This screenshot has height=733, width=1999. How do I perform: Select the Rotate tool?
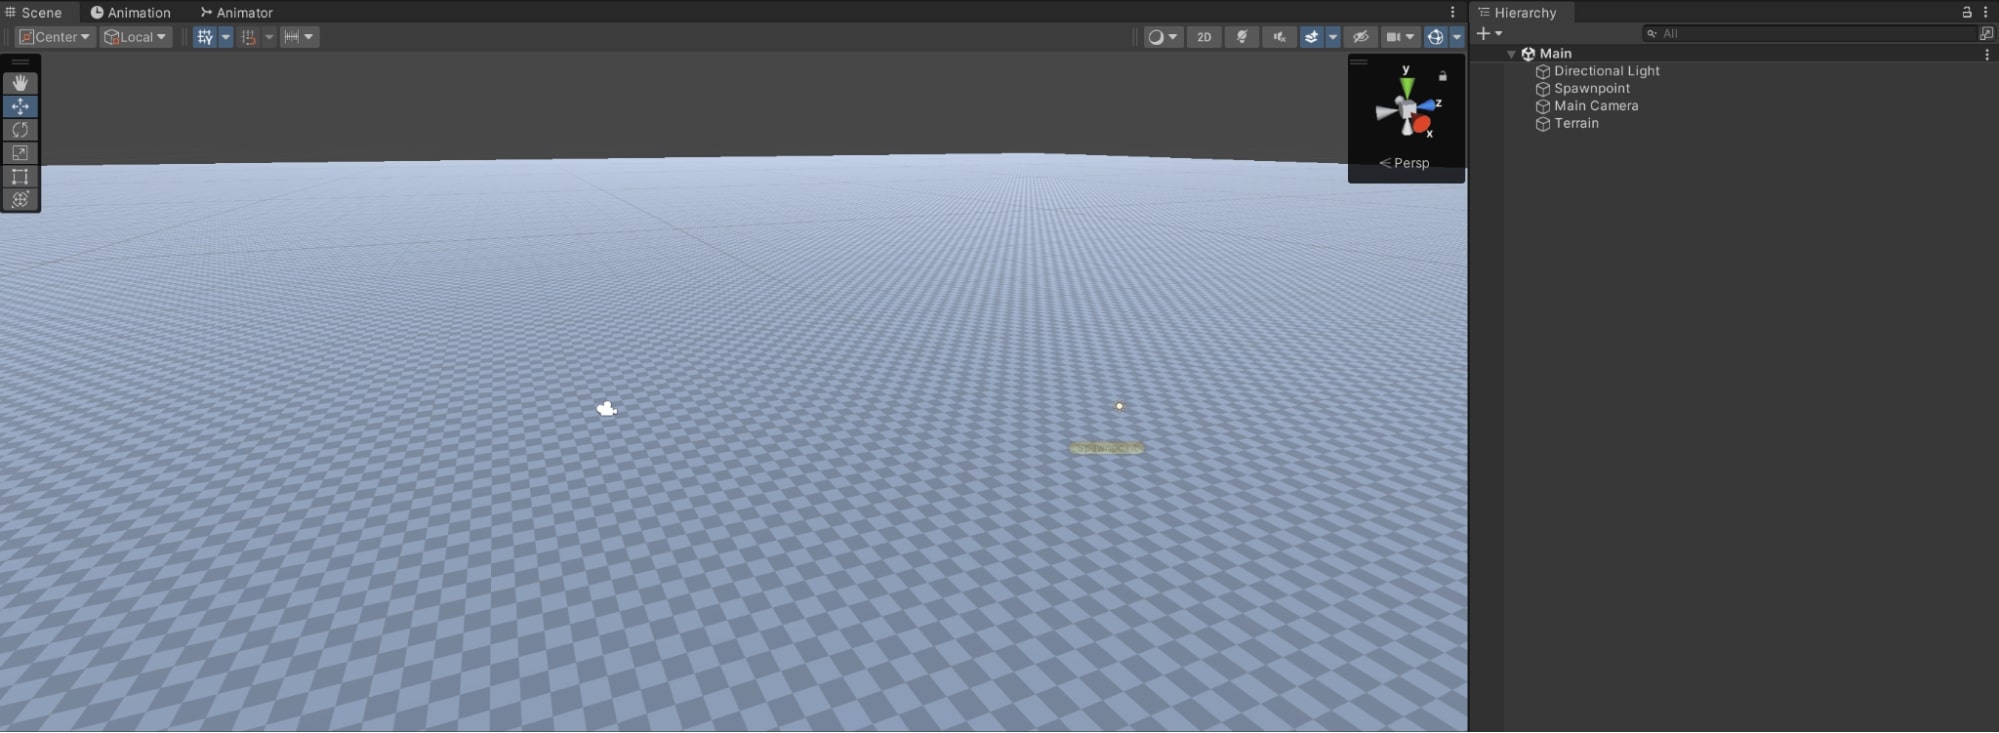pyautogui.click(x=20, y=130)
